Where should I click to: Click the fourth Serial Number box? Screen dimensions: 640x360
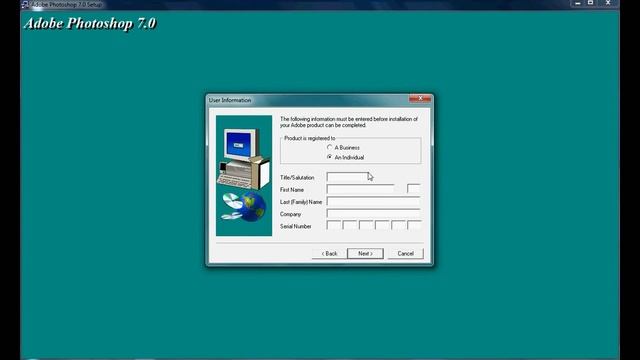coord(382,226)
